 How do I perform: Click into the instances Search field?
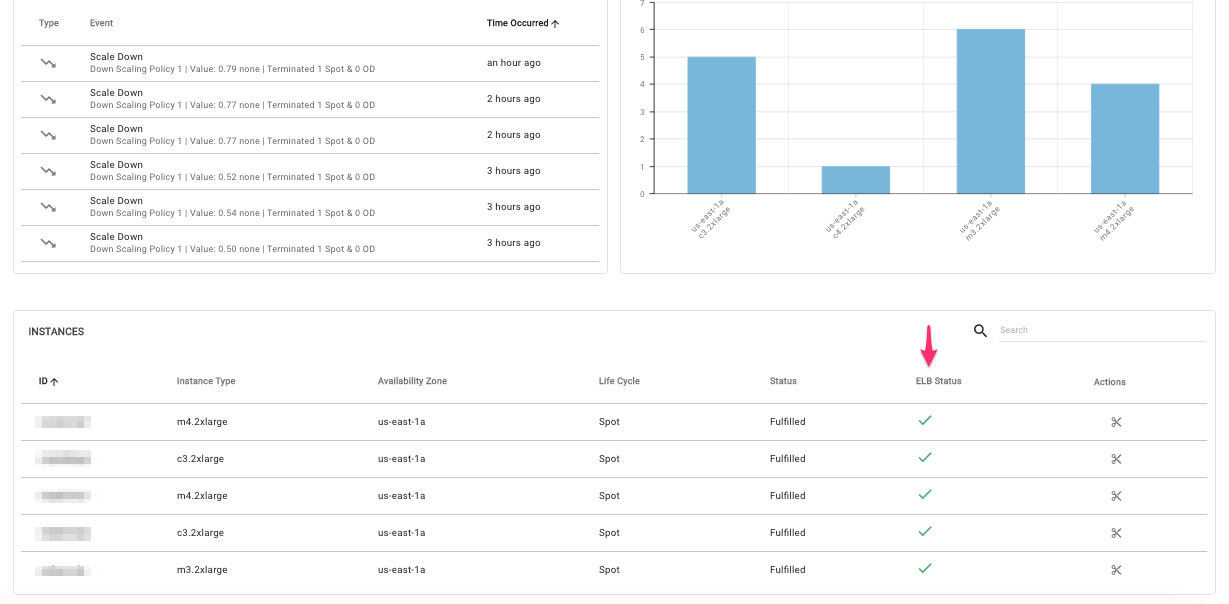[x=1100, y=330]
